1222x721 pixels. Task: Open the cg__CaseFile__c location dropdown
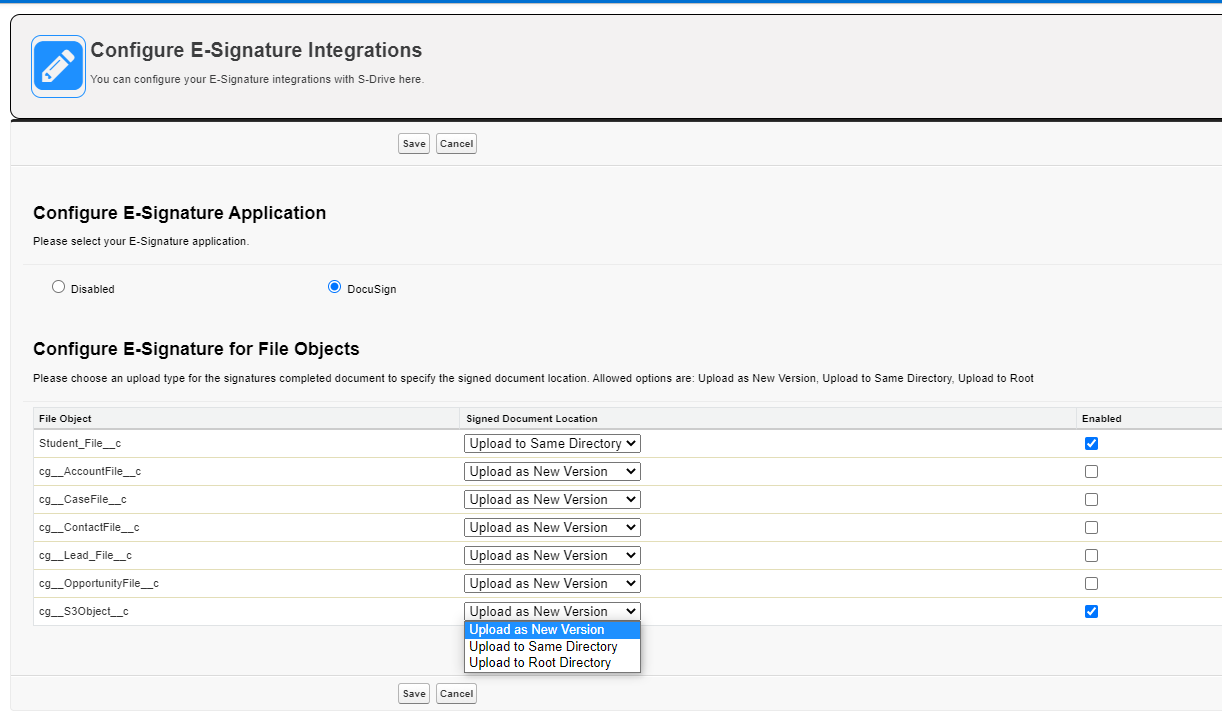552,499
